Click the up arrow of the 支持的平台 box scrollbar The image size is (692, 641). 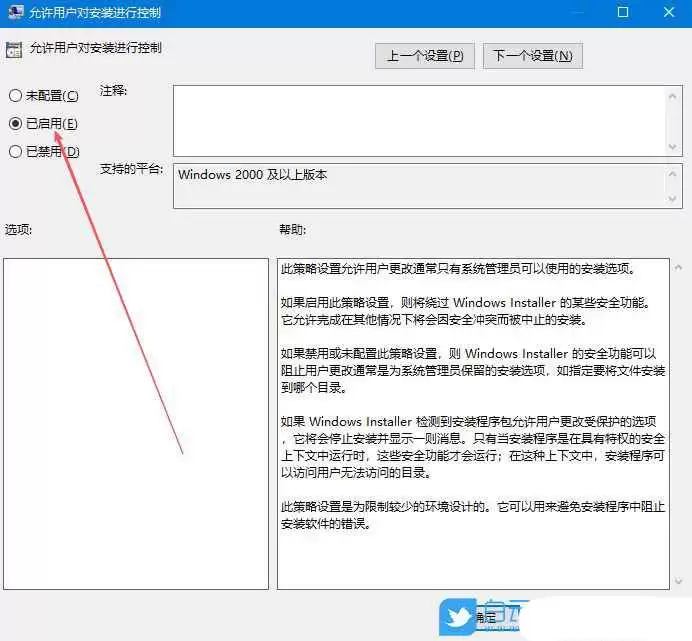pyautogui.click(x=673, y=174)
